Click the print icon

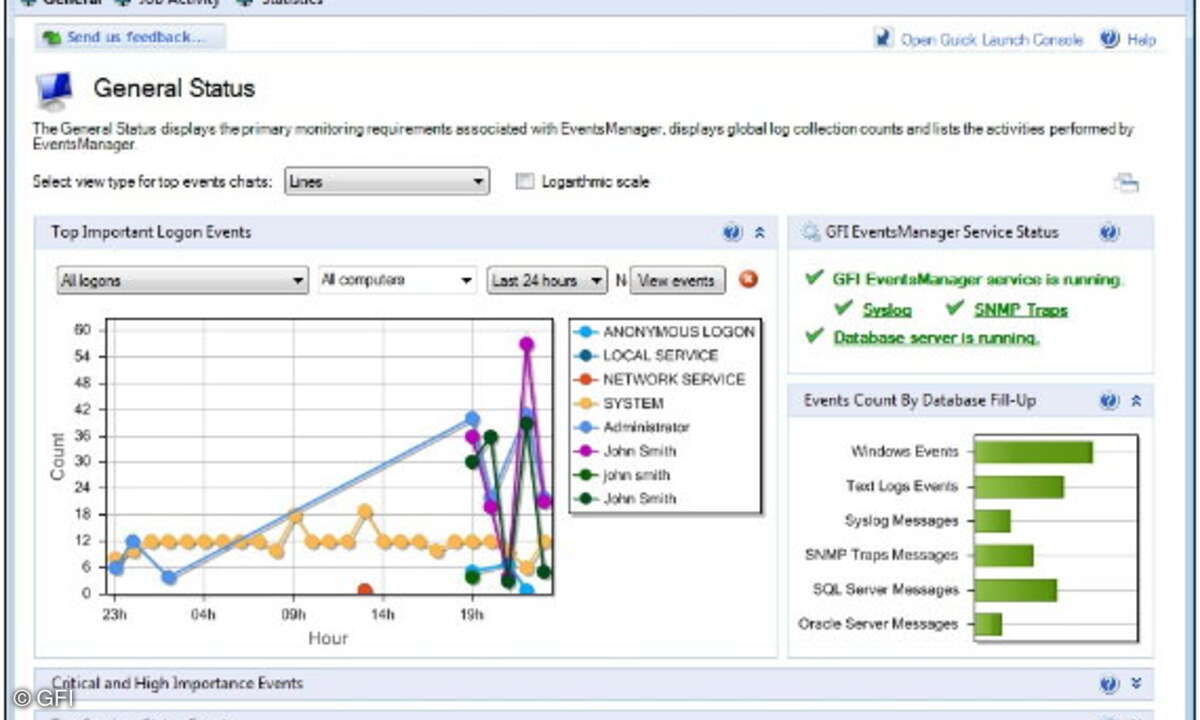pyautogui.click(x=1126, y=182)
